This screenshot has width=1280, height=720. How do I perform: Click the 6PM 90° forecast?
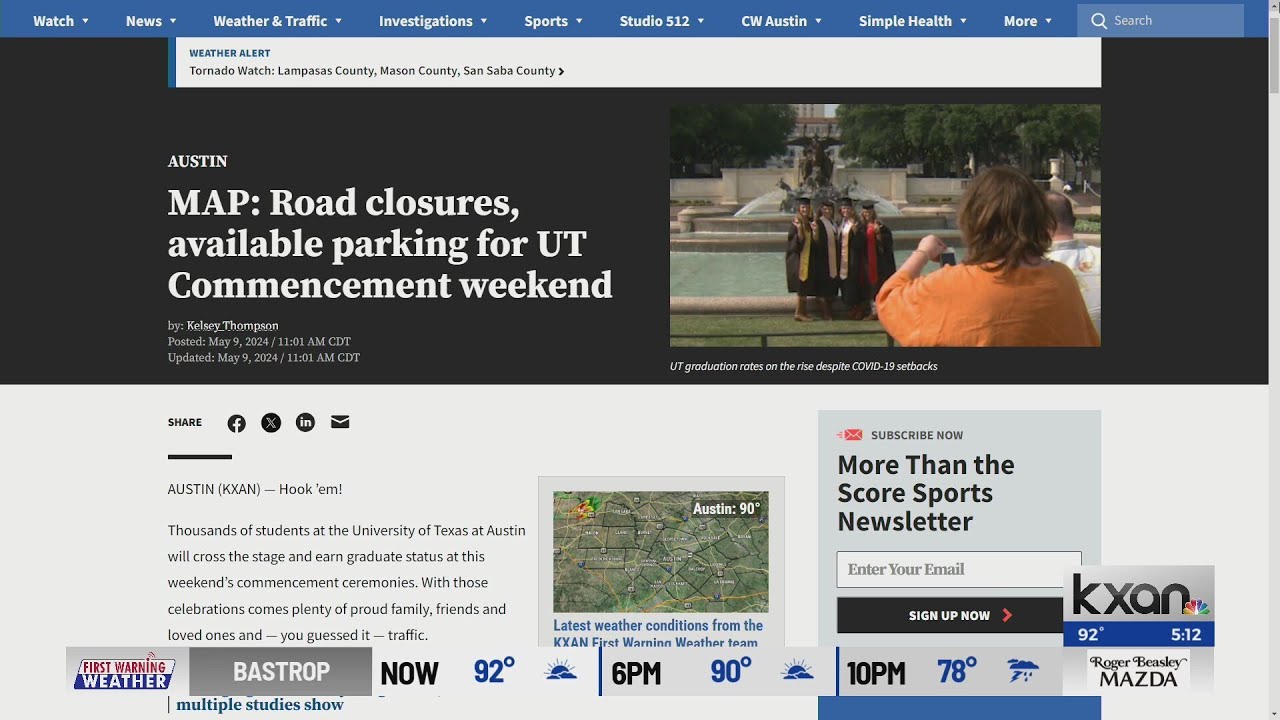pyautogui.click(x=731, y=671)
